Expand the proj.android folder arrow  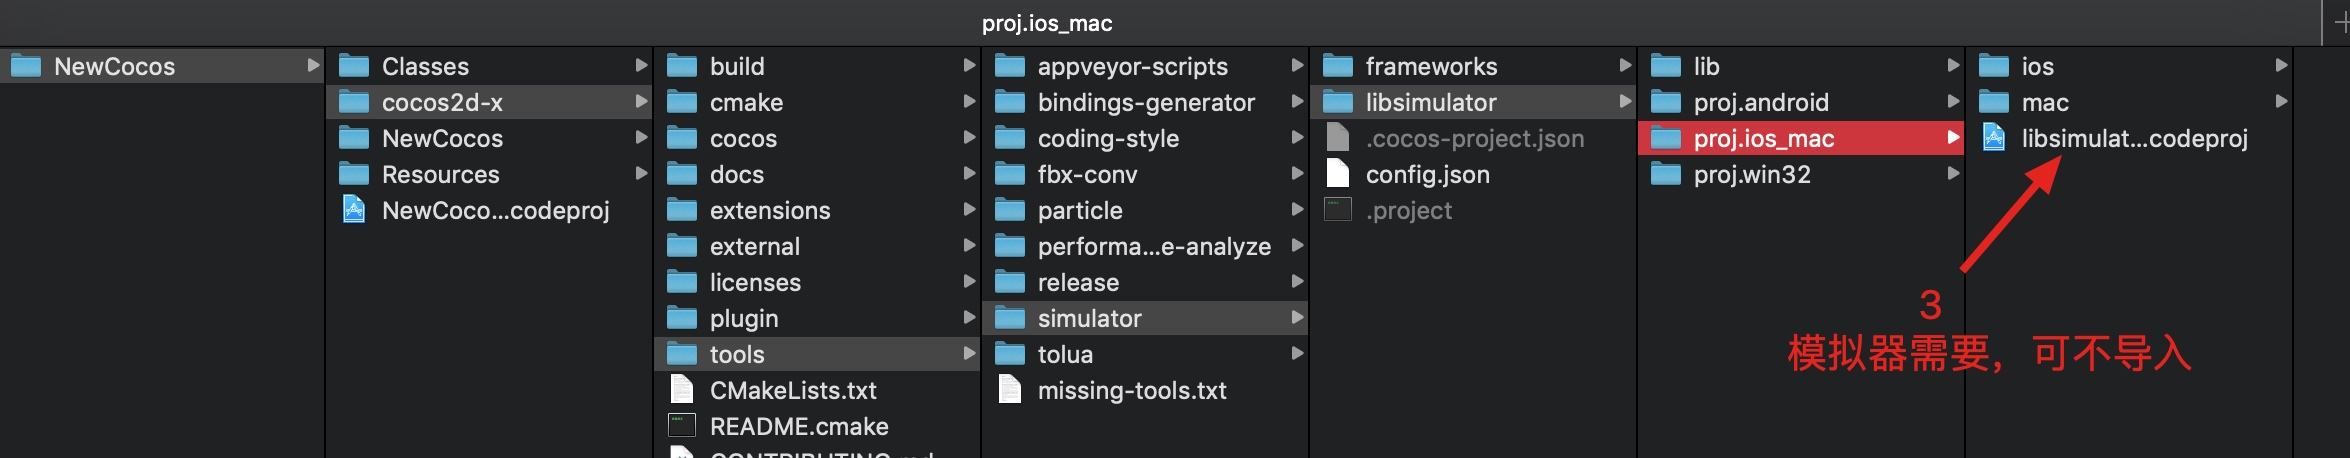(x=1953, y=102)
